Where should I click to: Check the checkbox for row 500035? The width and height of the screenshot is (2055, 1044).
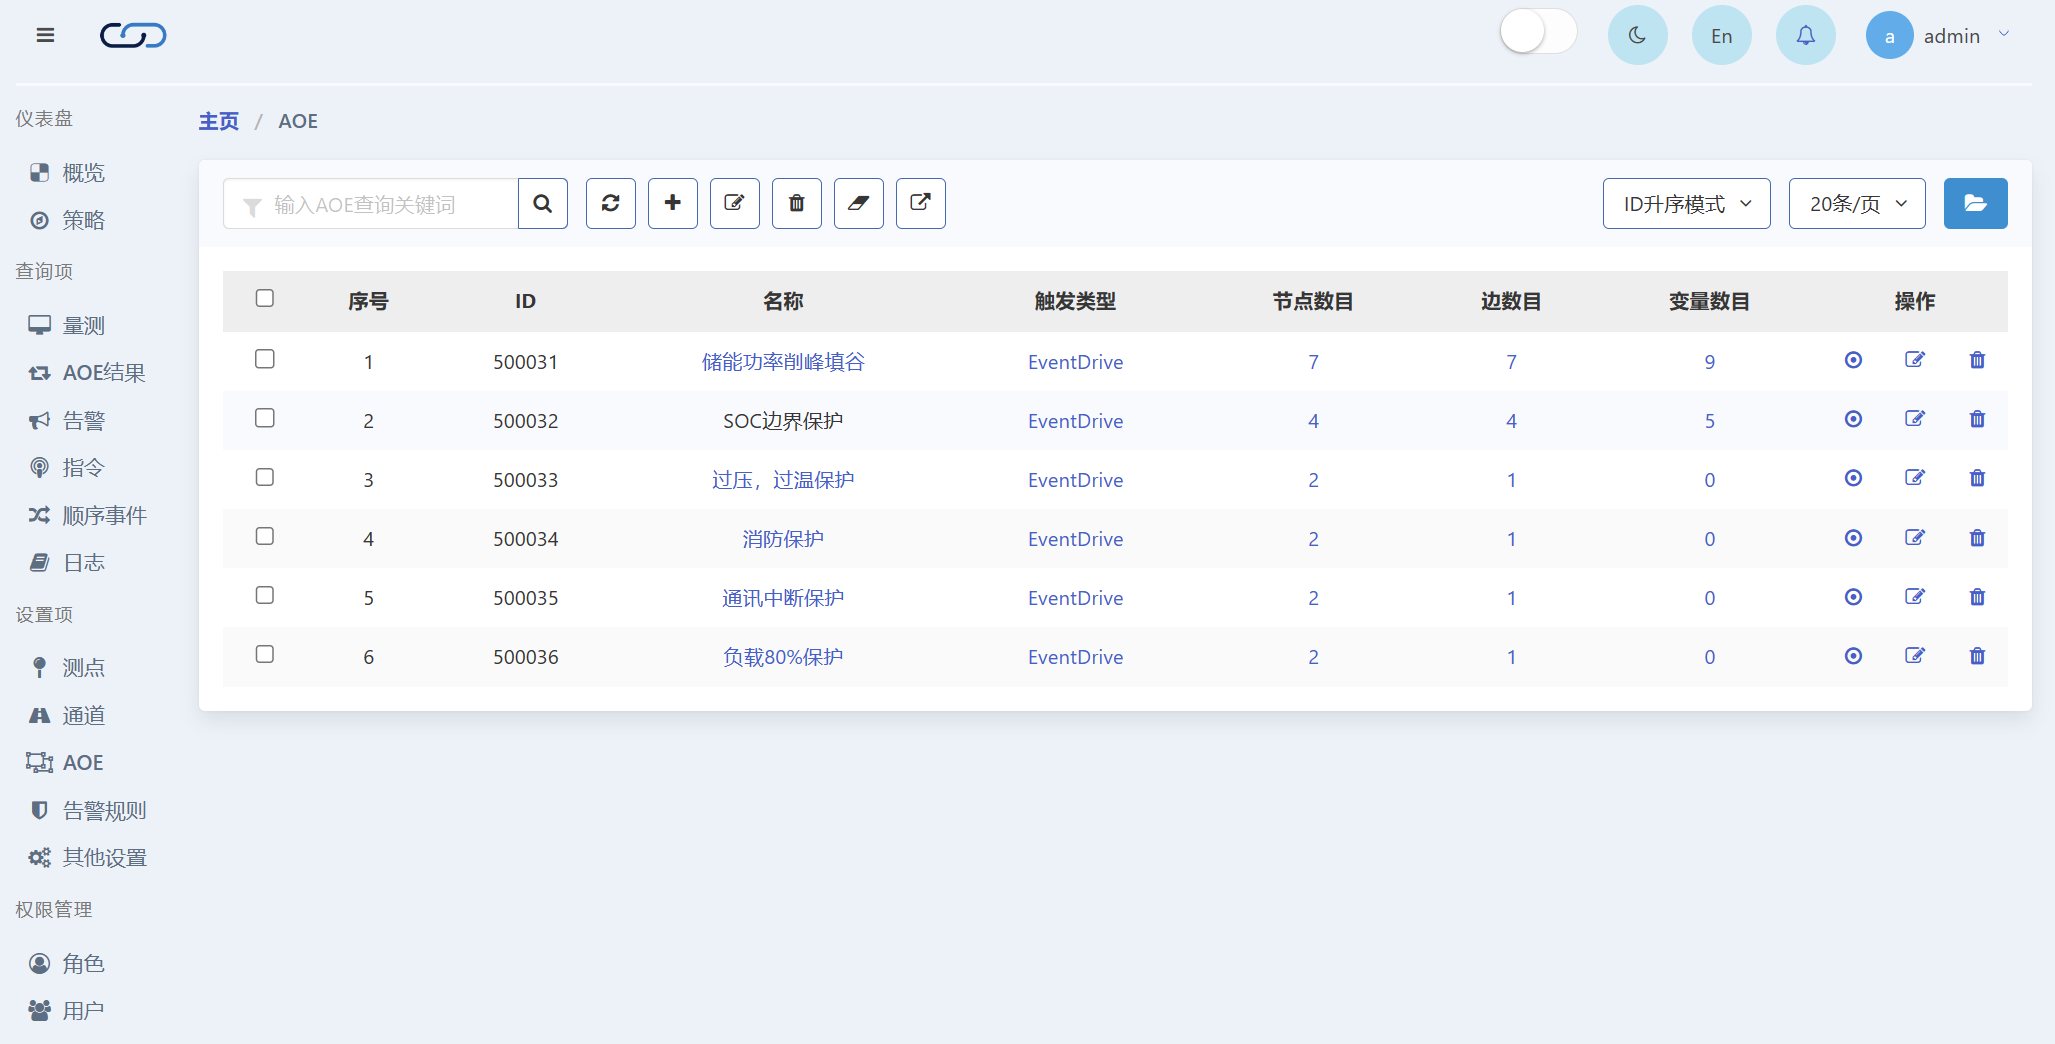pos(265,595)
